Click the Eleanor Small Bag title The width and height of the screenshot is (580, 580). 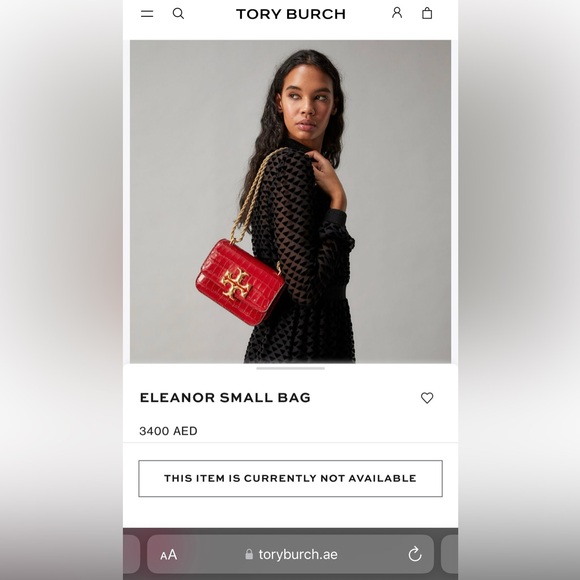[x=225, y=398]
